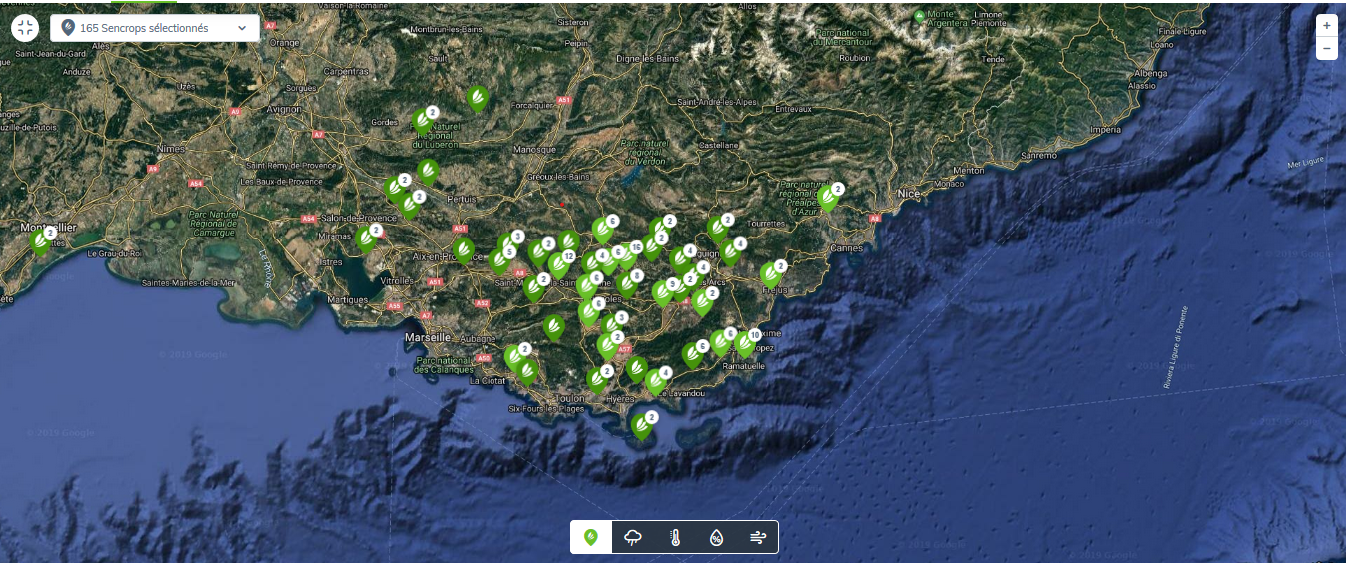Open the cluster marker labeled 16
1346x563 pixels.
pos(627,256)
